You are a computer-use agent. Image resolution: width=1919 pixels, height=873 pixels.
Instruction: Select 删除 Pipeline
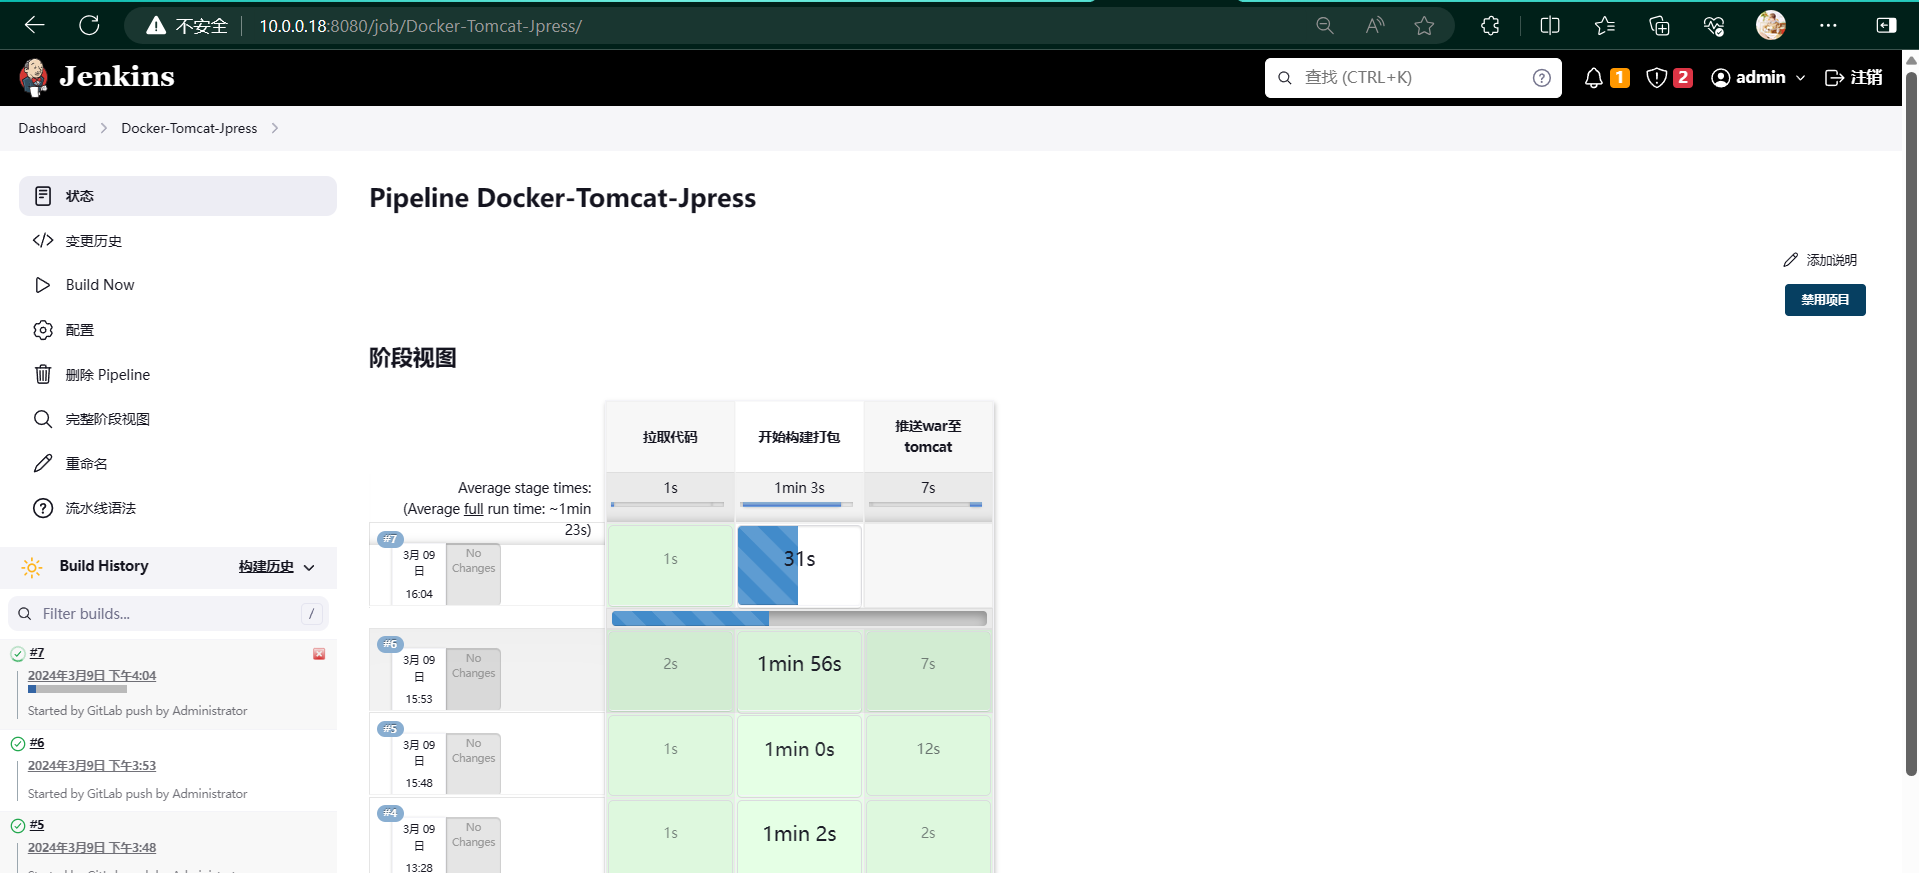point(178,375)
